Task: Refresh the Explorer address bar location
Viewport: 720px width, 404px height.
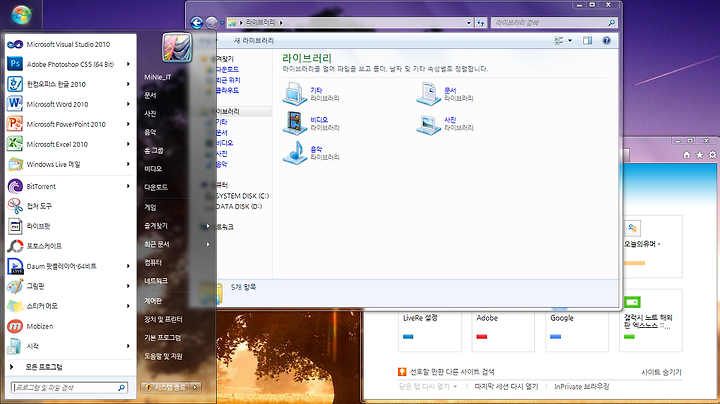Action: coord(481,22)
